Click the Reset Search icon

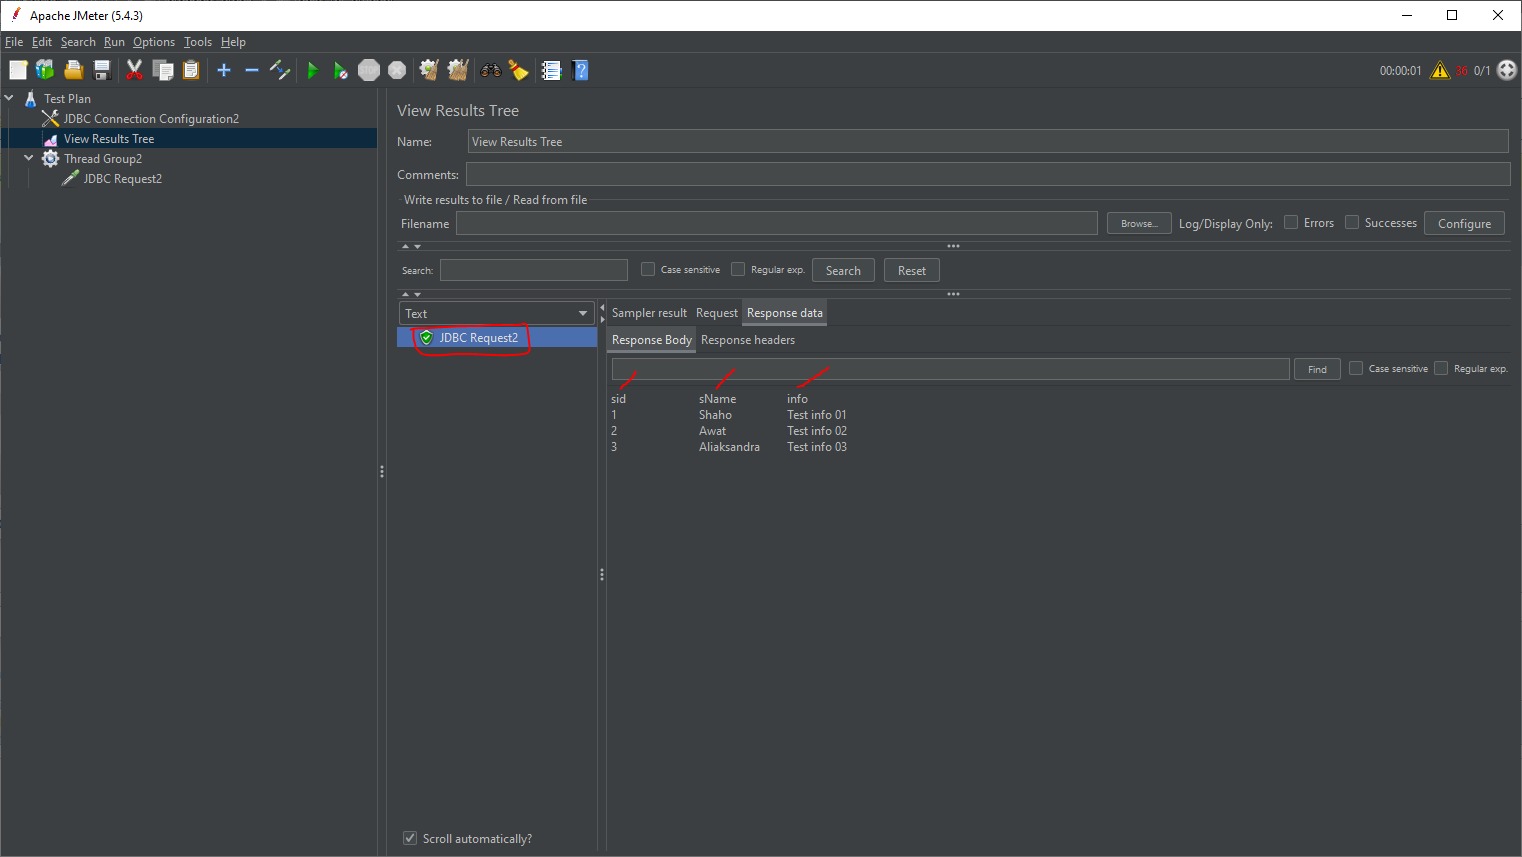(x=518, y=70)
